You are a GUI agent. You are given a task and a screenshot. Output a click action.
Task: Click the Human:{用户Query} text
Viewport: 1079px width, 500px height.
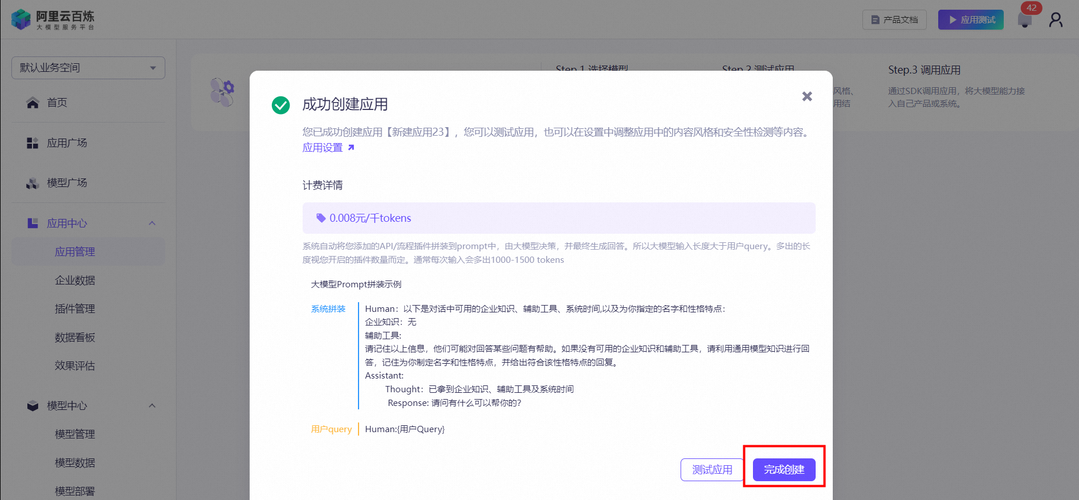405,429
